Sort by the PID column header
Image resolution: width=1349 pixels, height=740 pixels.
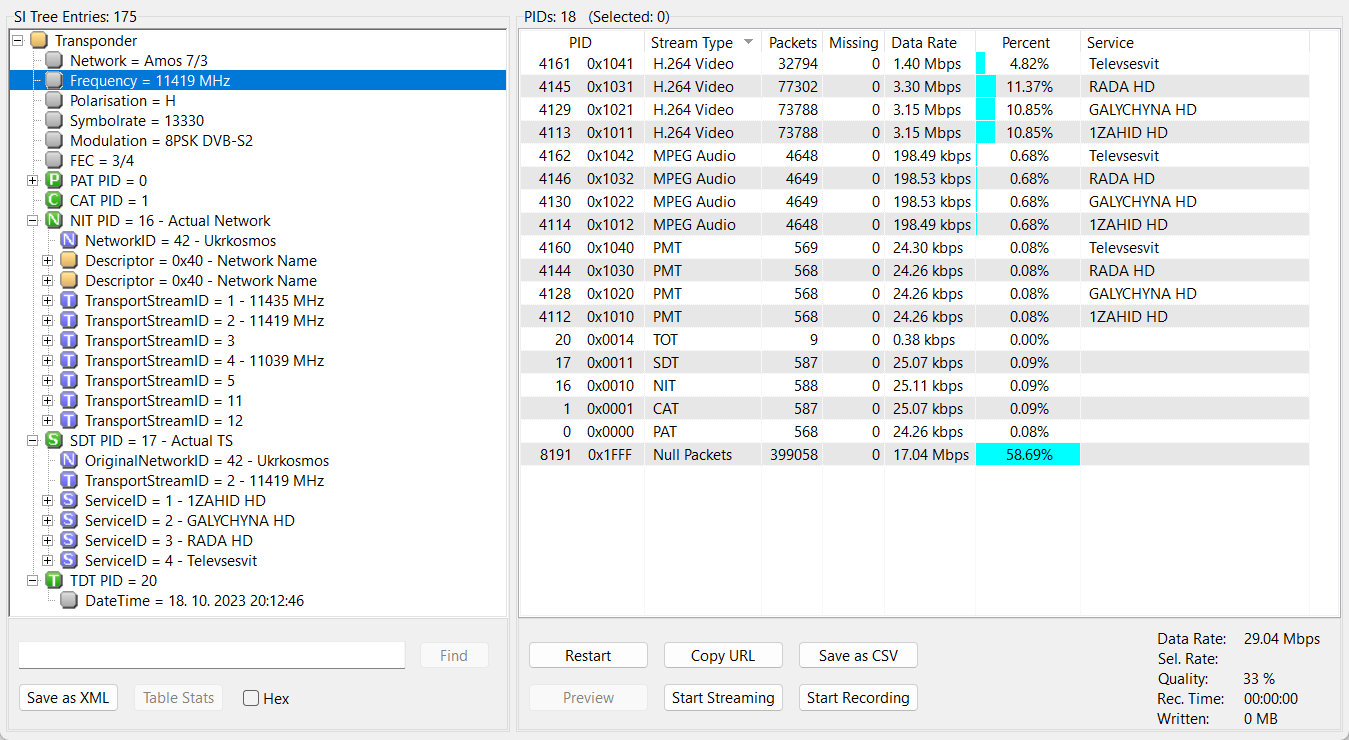tap(582, 43)
